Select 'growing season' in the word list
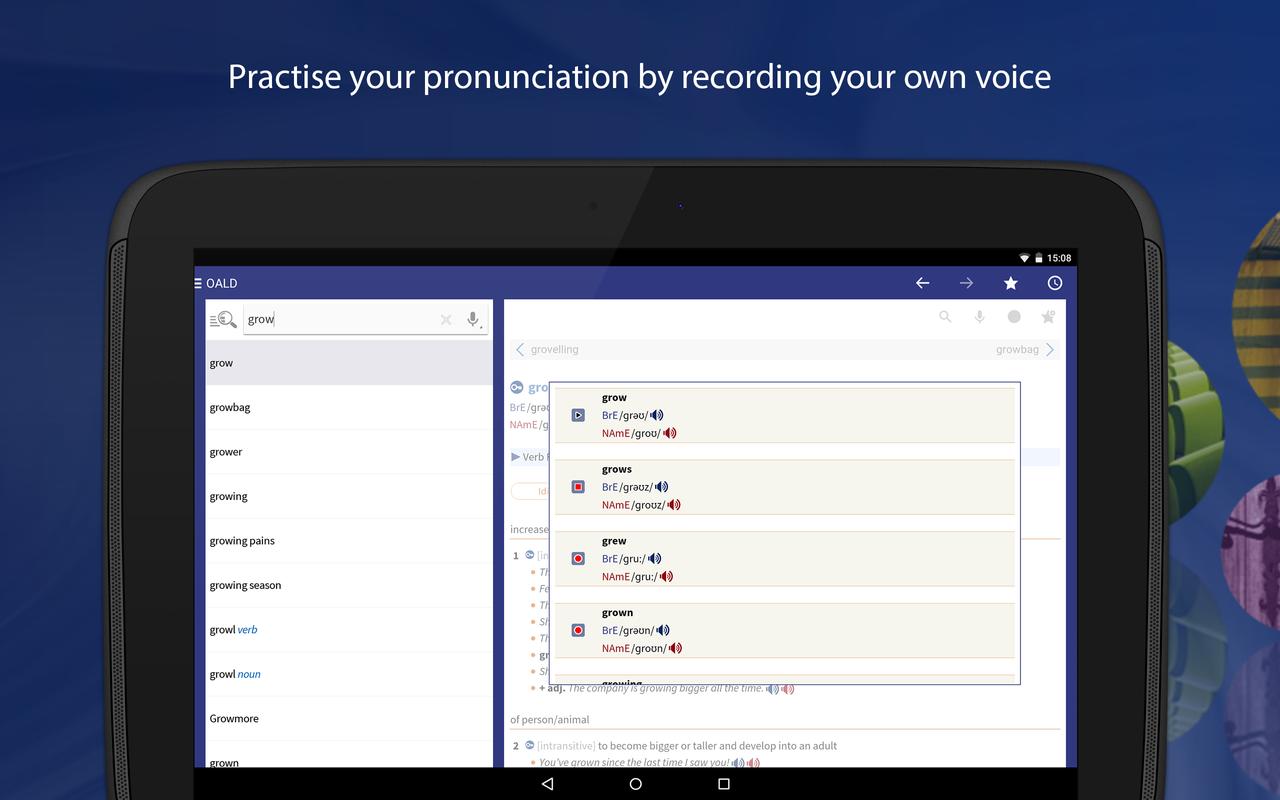Screen dimensions: 1280x800 (349, 585)
